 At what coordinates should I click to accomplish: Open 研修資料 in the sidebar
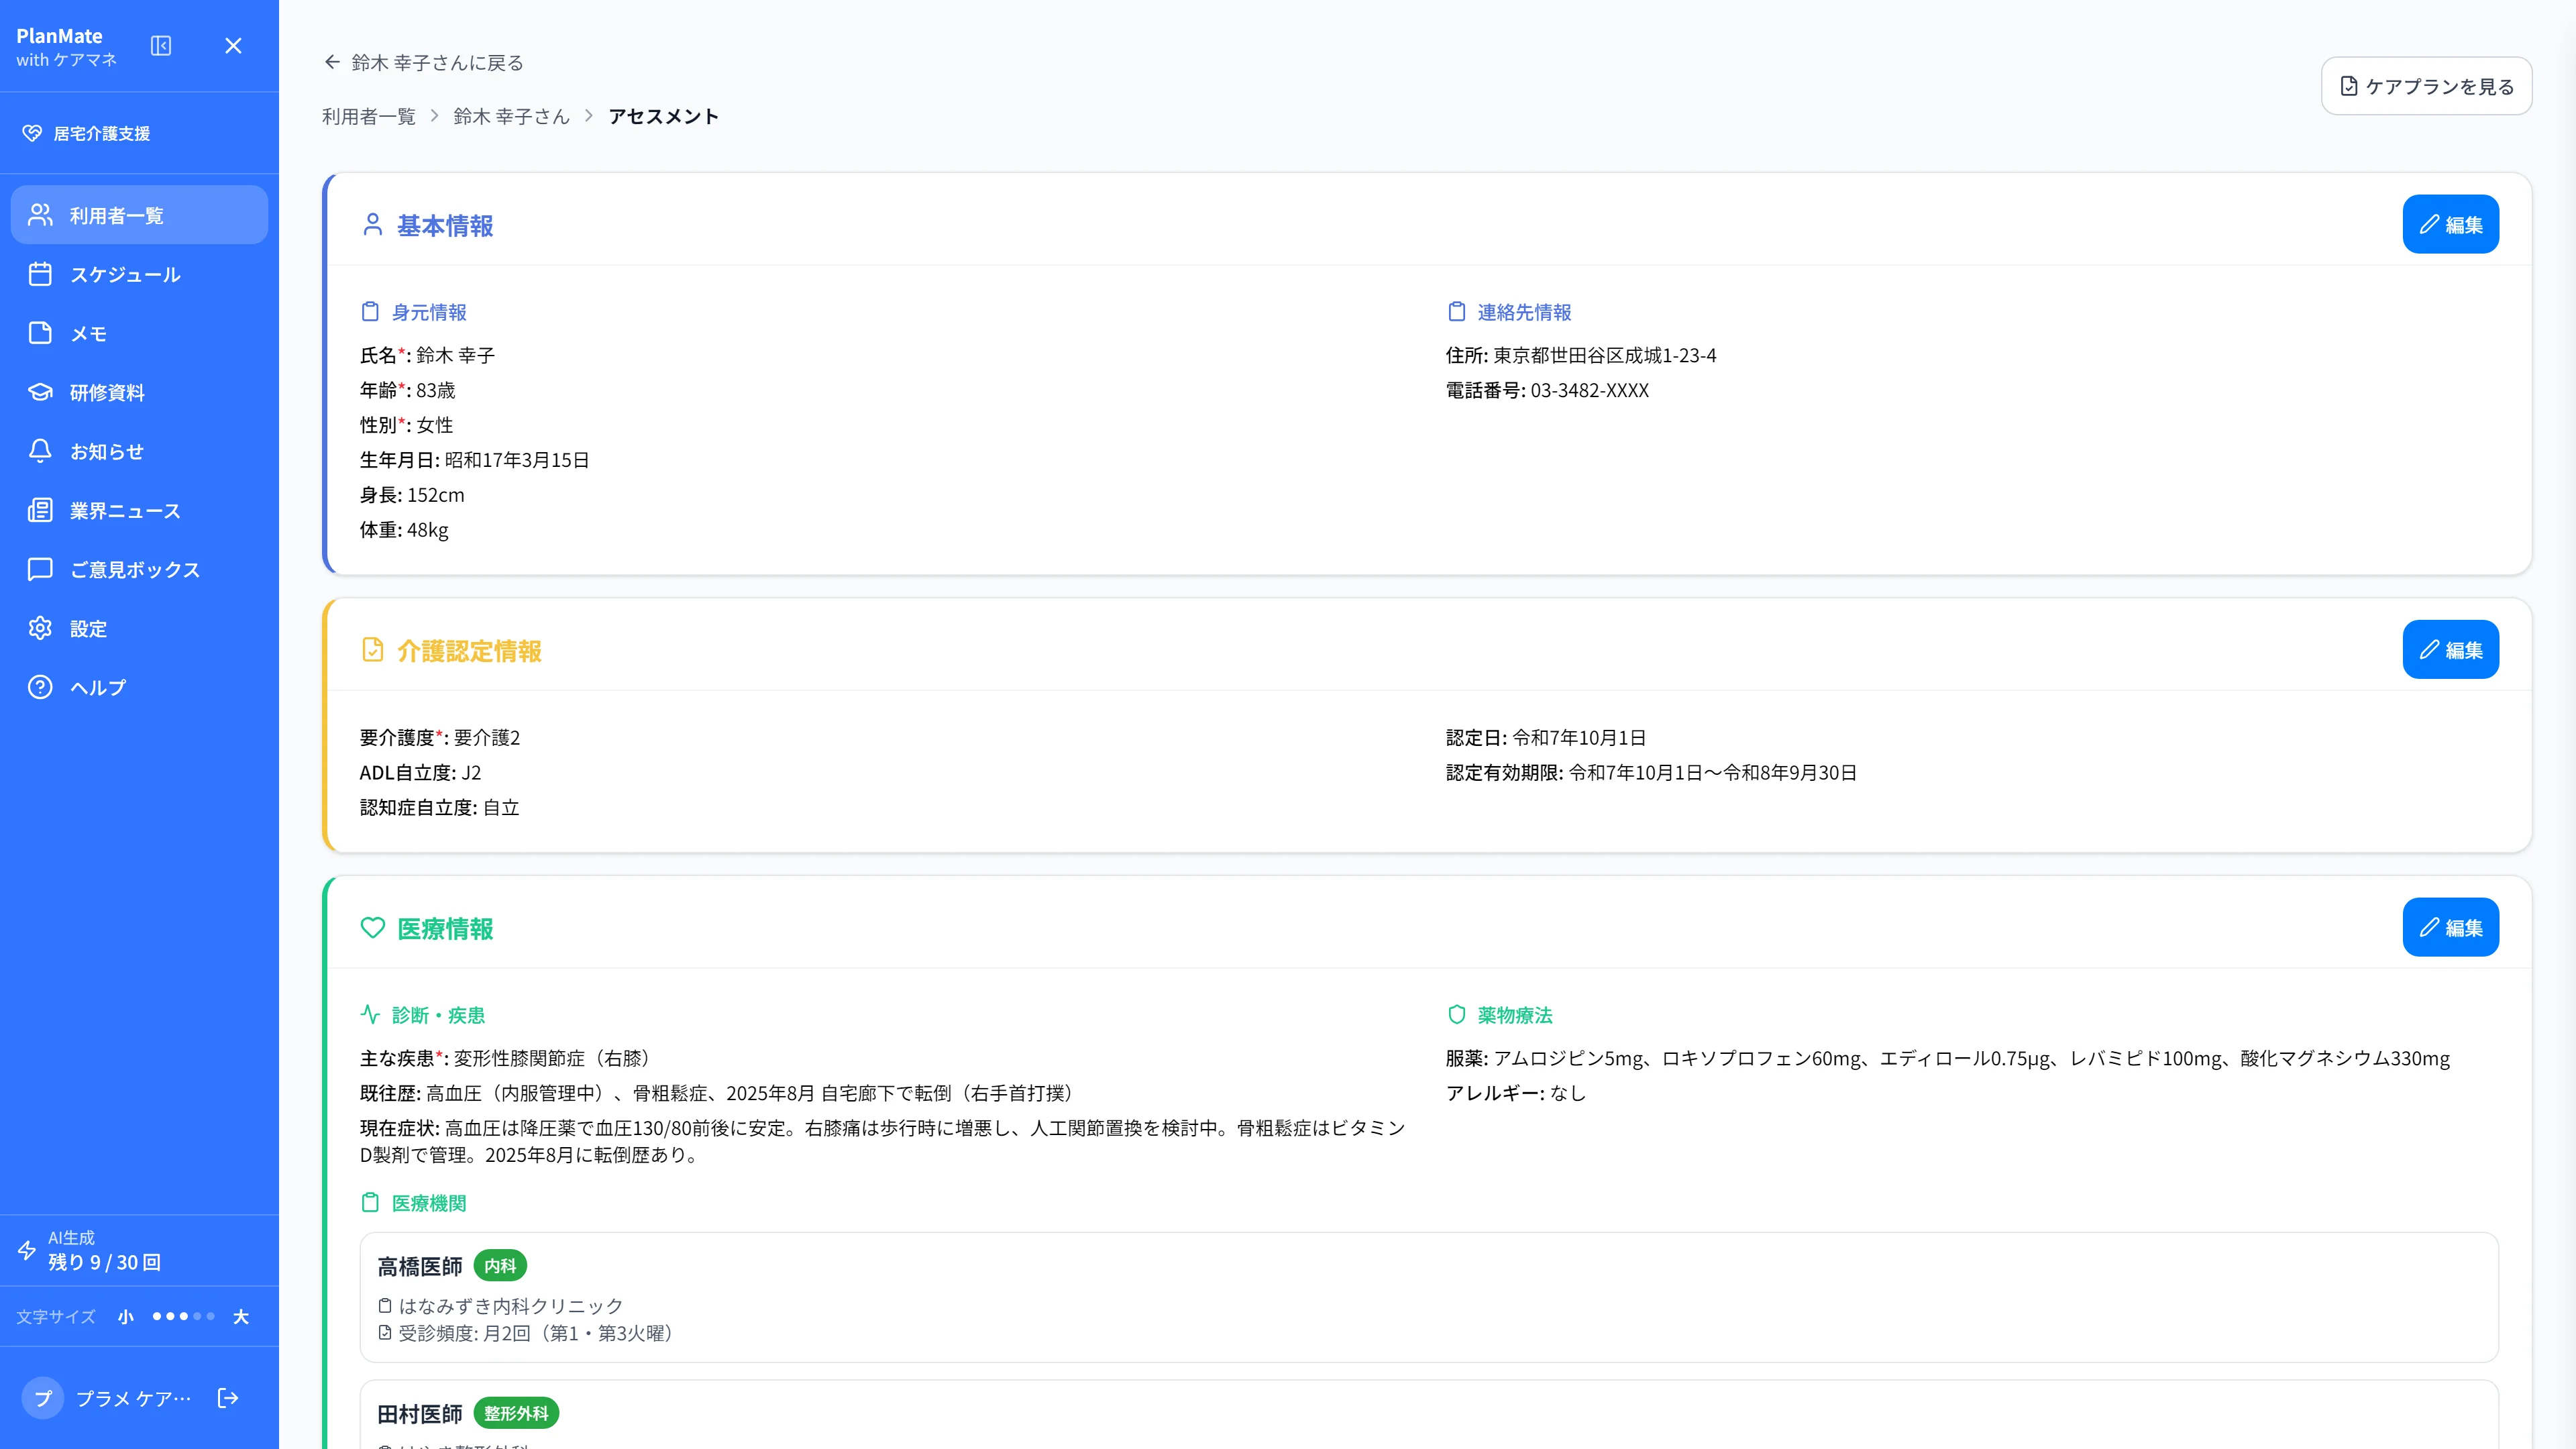[x=139, y=392]
